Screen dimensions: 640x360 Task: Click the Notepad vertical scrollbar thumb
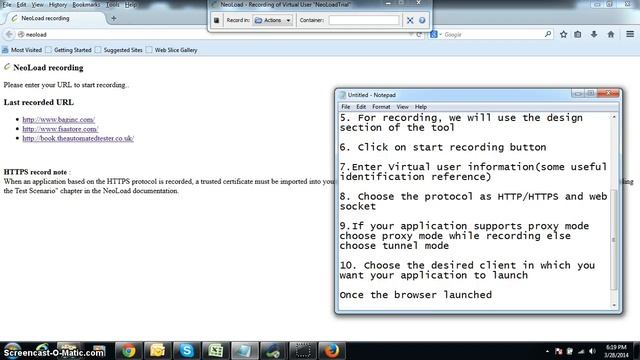click(613, 240)
